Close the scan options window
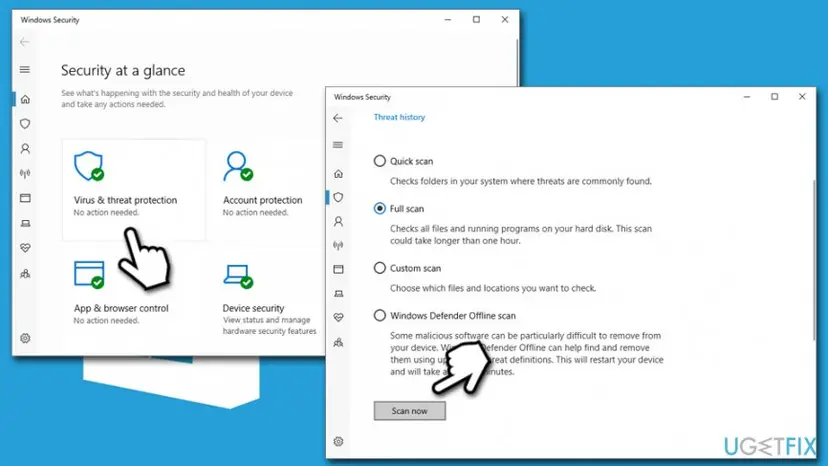Image resolution: width=828 pixels, height=466 pixels. pyautogui.click(x=802, y=97)
